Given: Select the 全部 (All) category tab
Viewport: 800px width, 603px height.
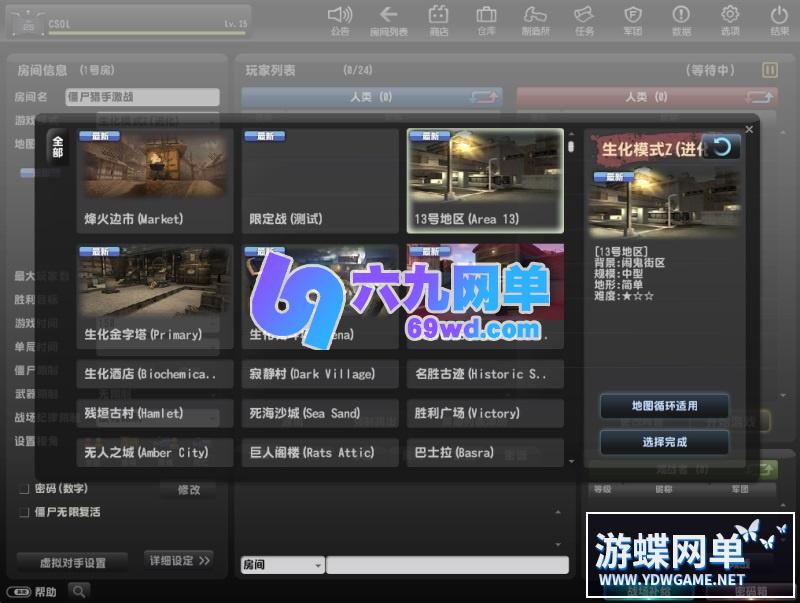Looking at the screenshot, I should [58, 147].
